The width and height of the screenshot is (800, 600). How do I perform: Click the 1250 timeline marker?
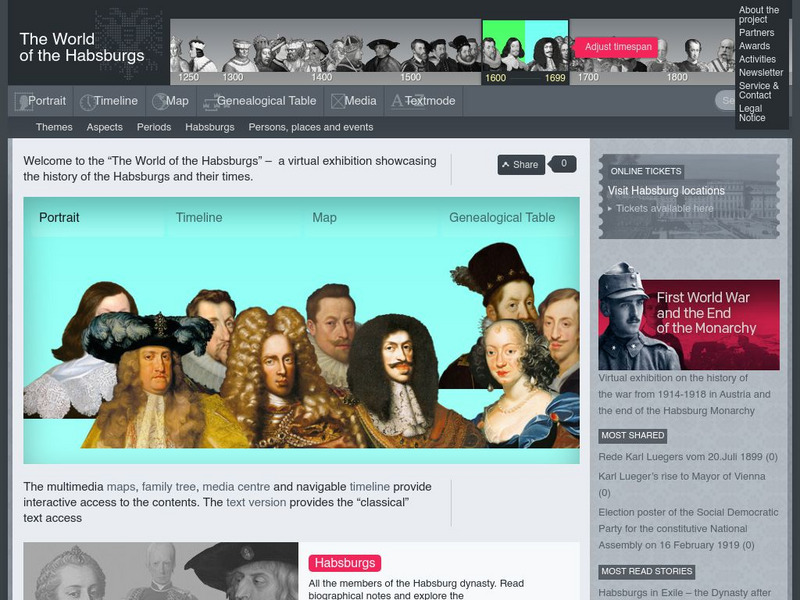(x=188, y=77)
